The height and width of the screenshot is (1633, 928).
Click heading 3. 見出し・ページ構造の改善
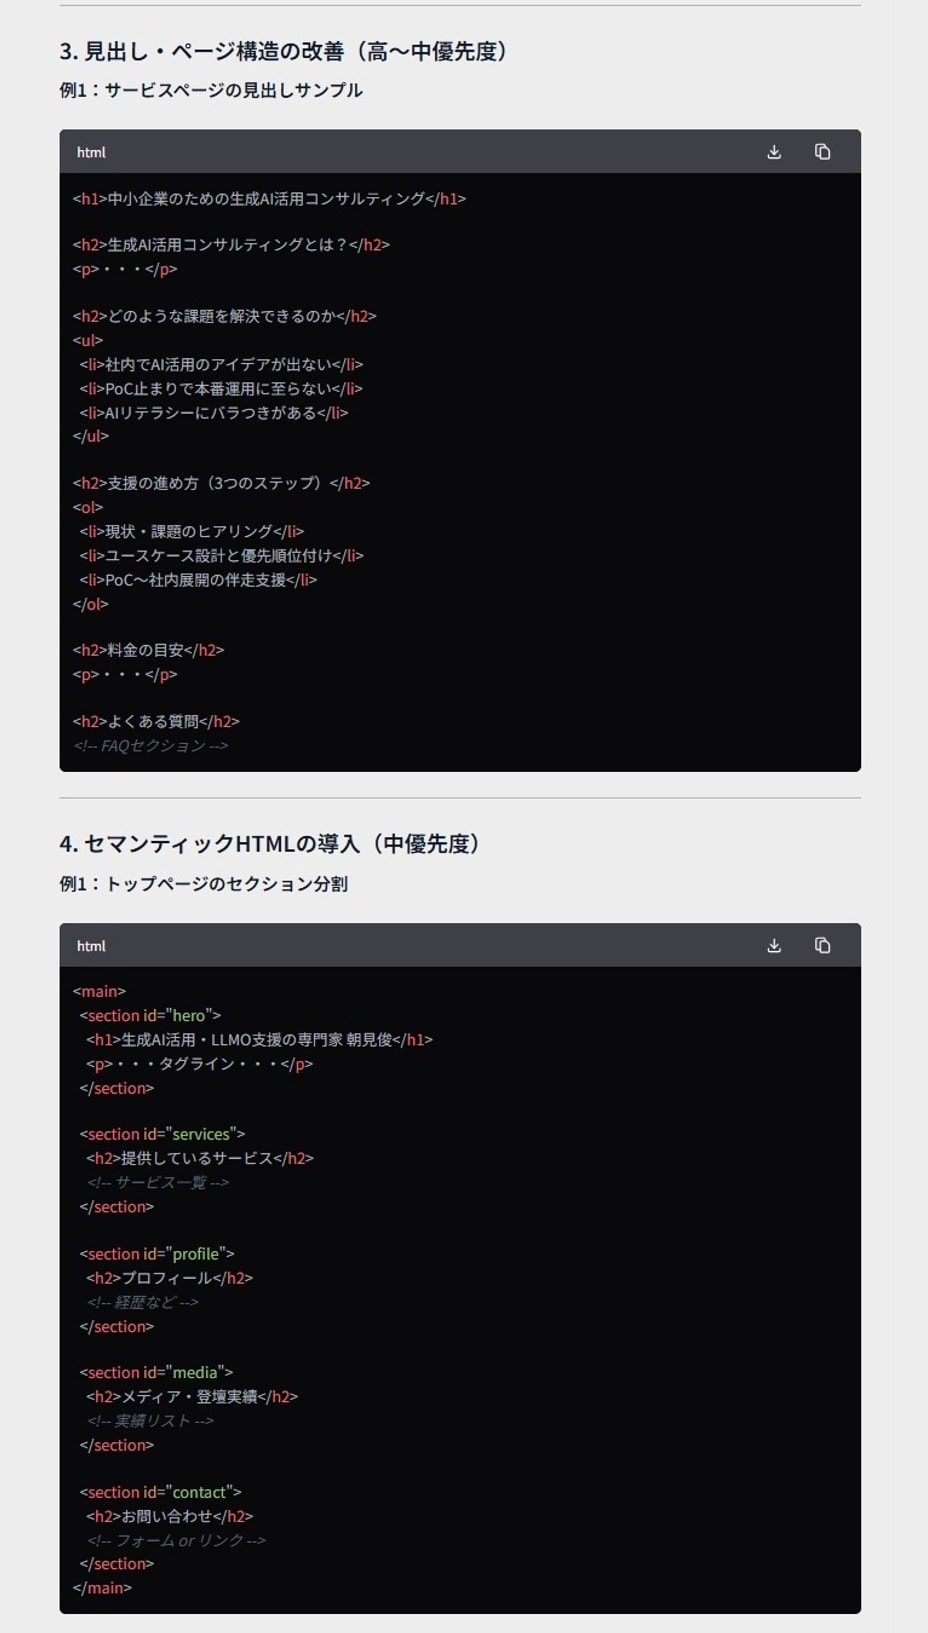point(286,51)
